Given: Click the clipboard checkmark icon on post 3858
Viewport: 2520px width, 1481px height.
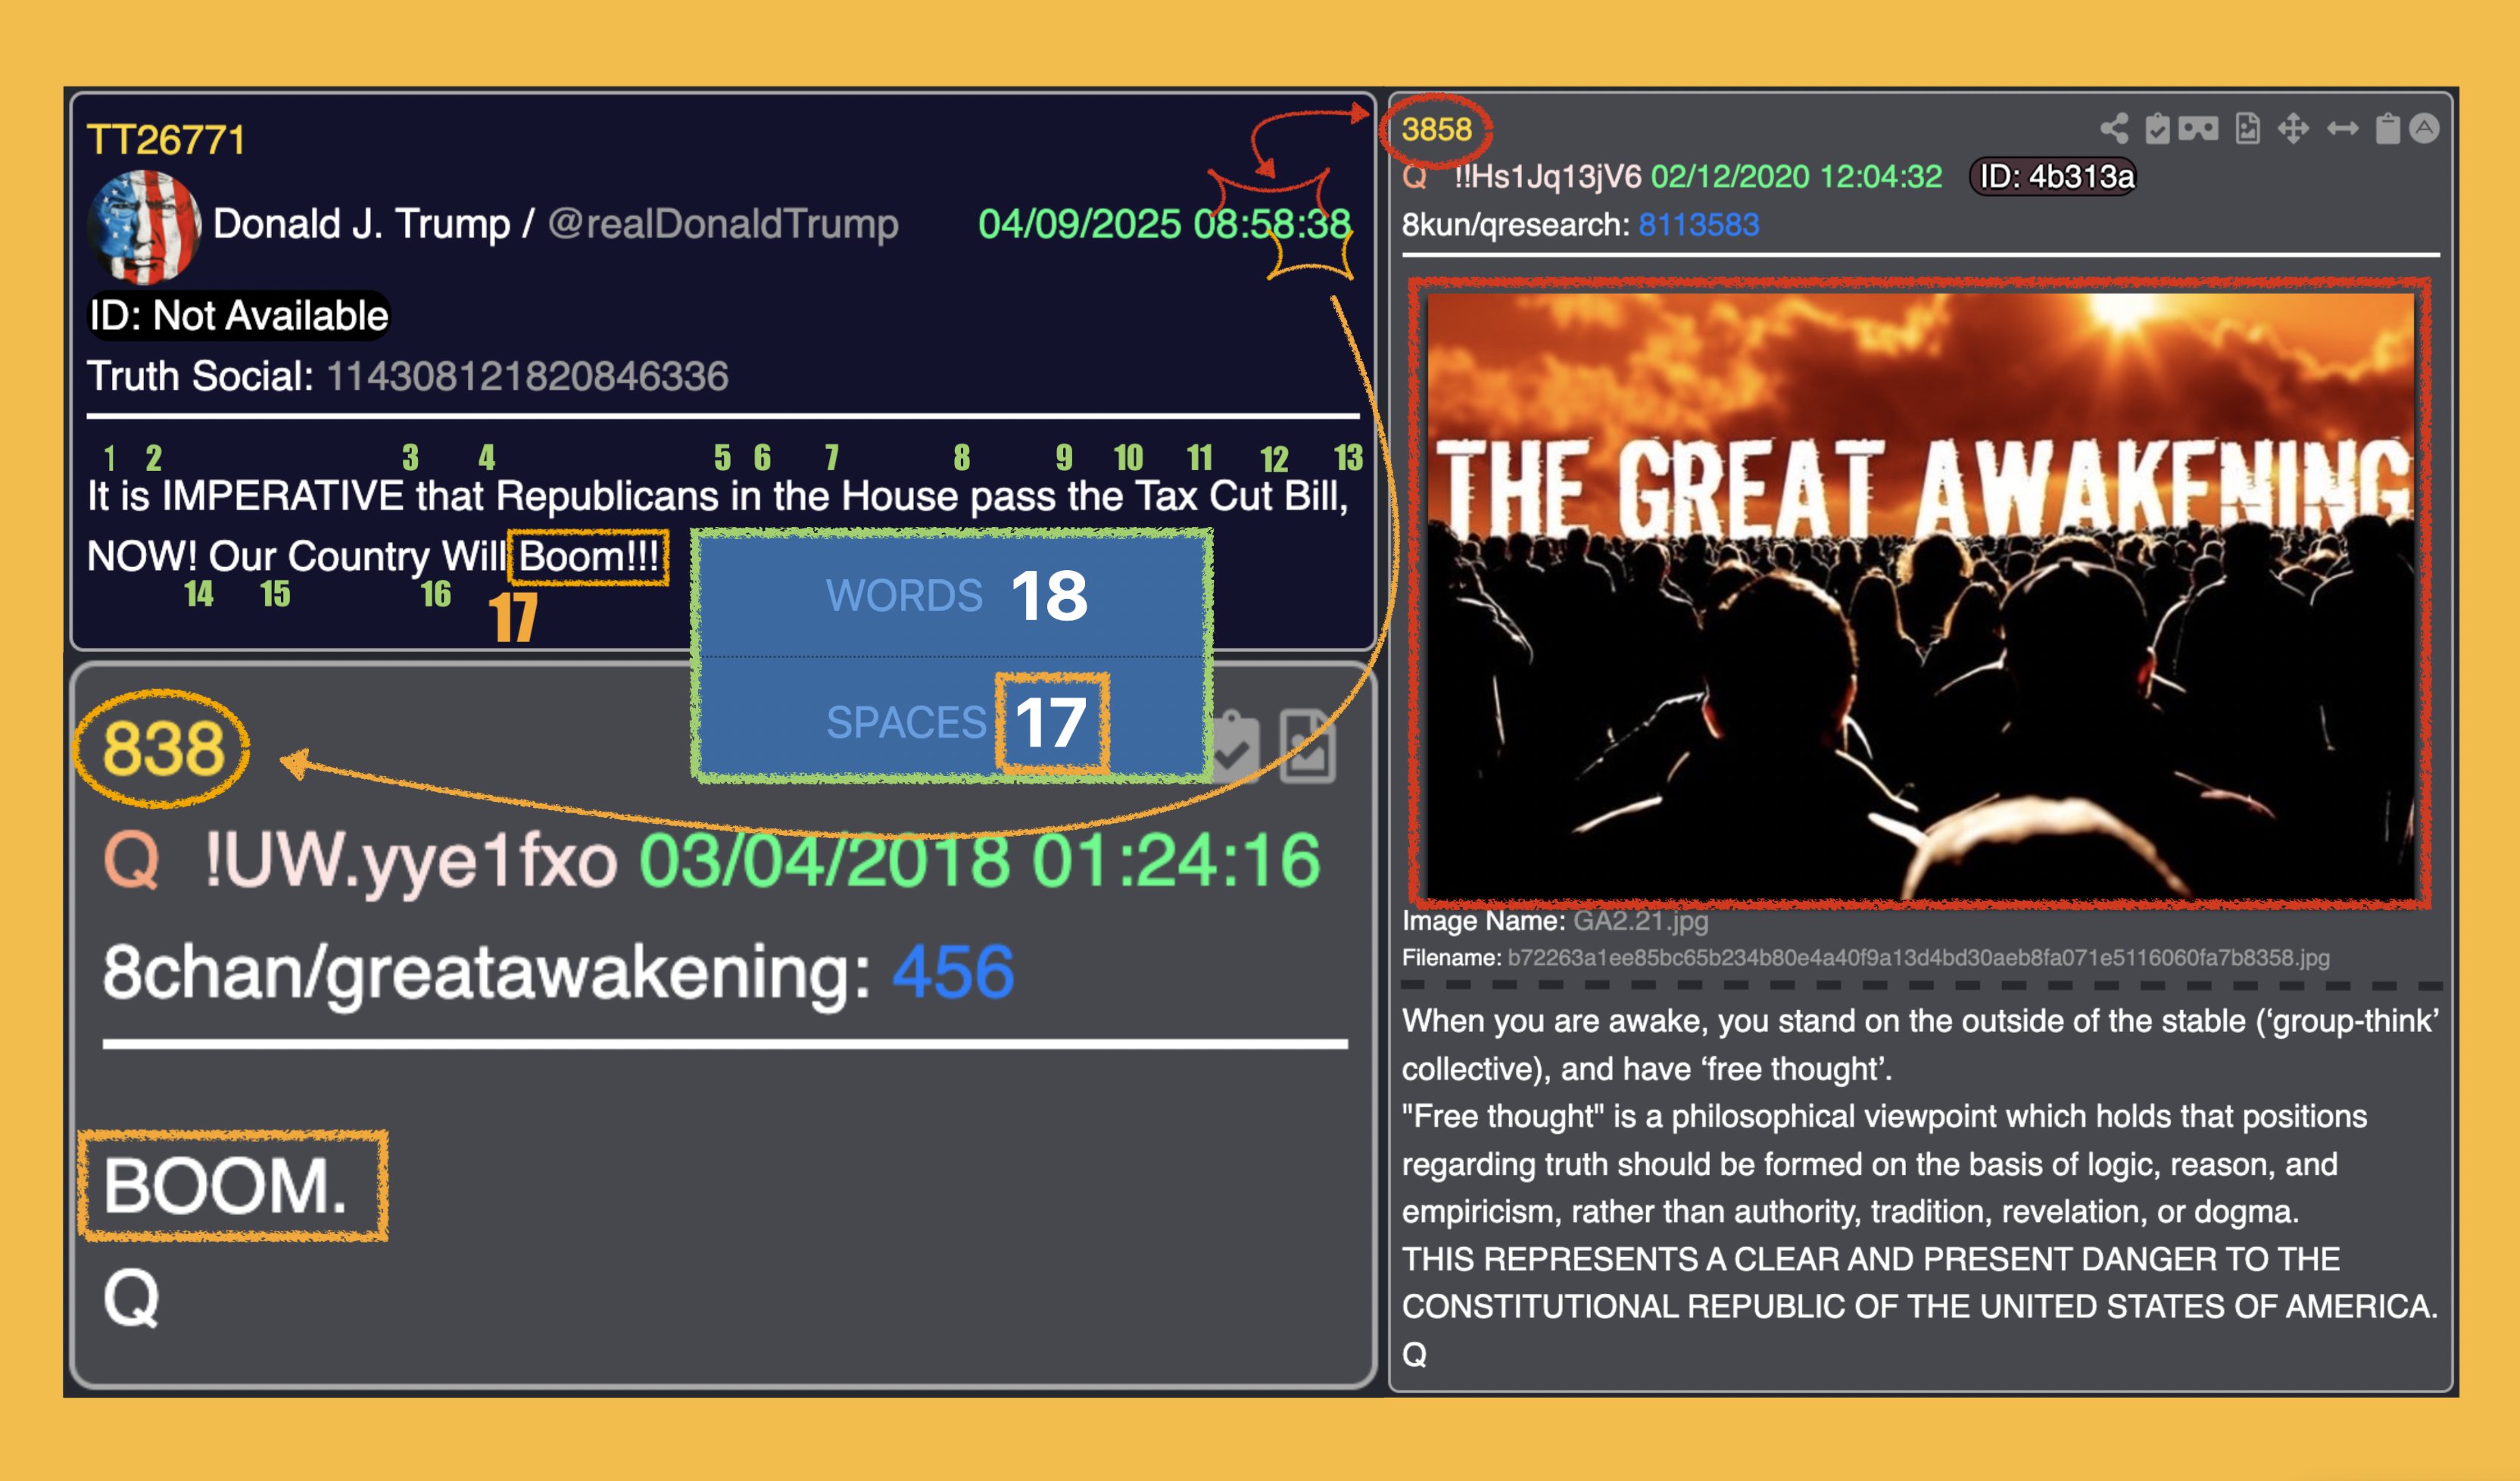Looking at the screenshot, I should pyautogui.click(x=2157, y=128).
